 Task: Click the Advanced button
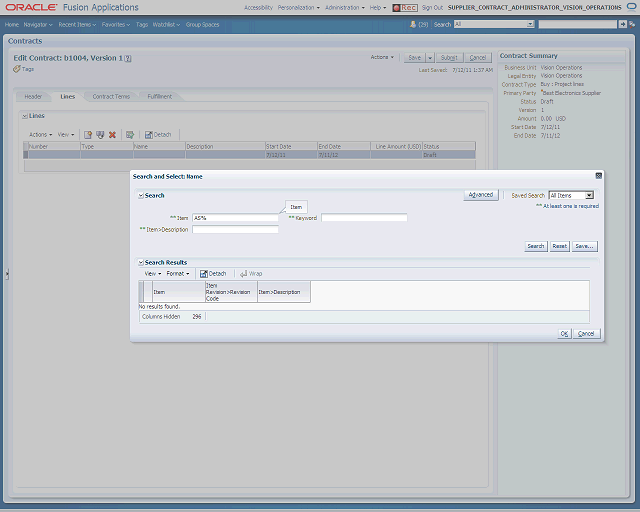click(x=481, y=195)
